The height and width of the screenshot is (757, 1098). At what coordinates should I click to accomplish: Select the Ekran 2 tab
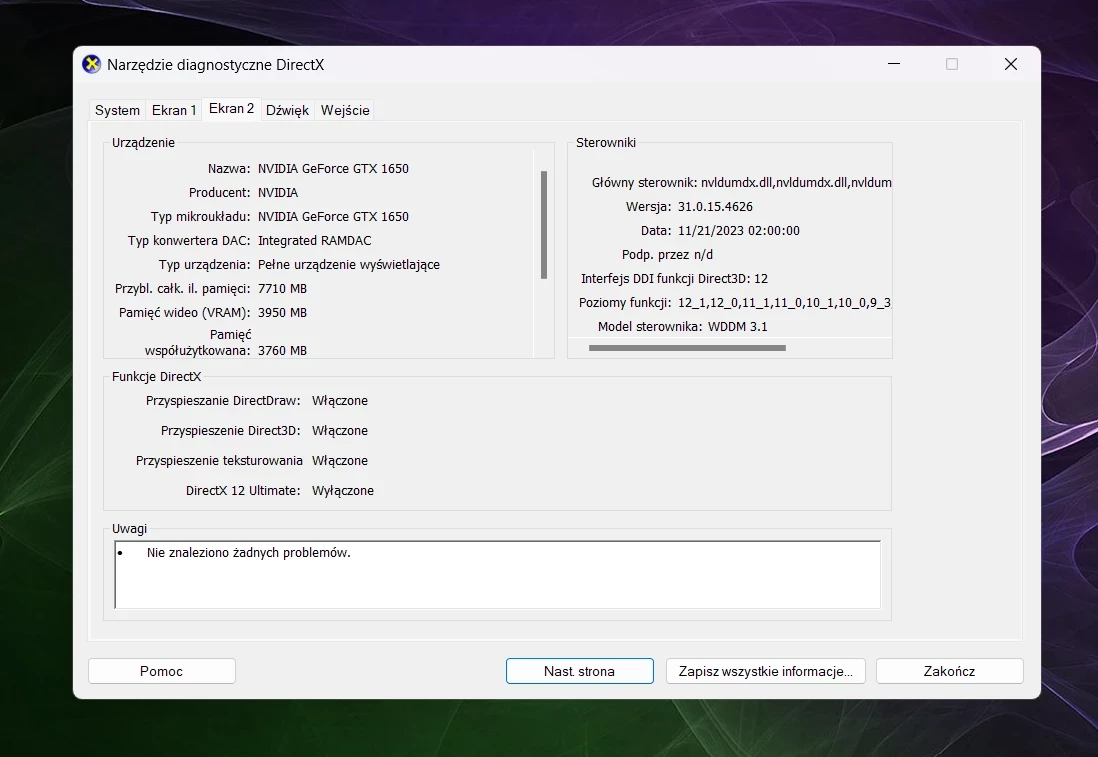[231, 109]
